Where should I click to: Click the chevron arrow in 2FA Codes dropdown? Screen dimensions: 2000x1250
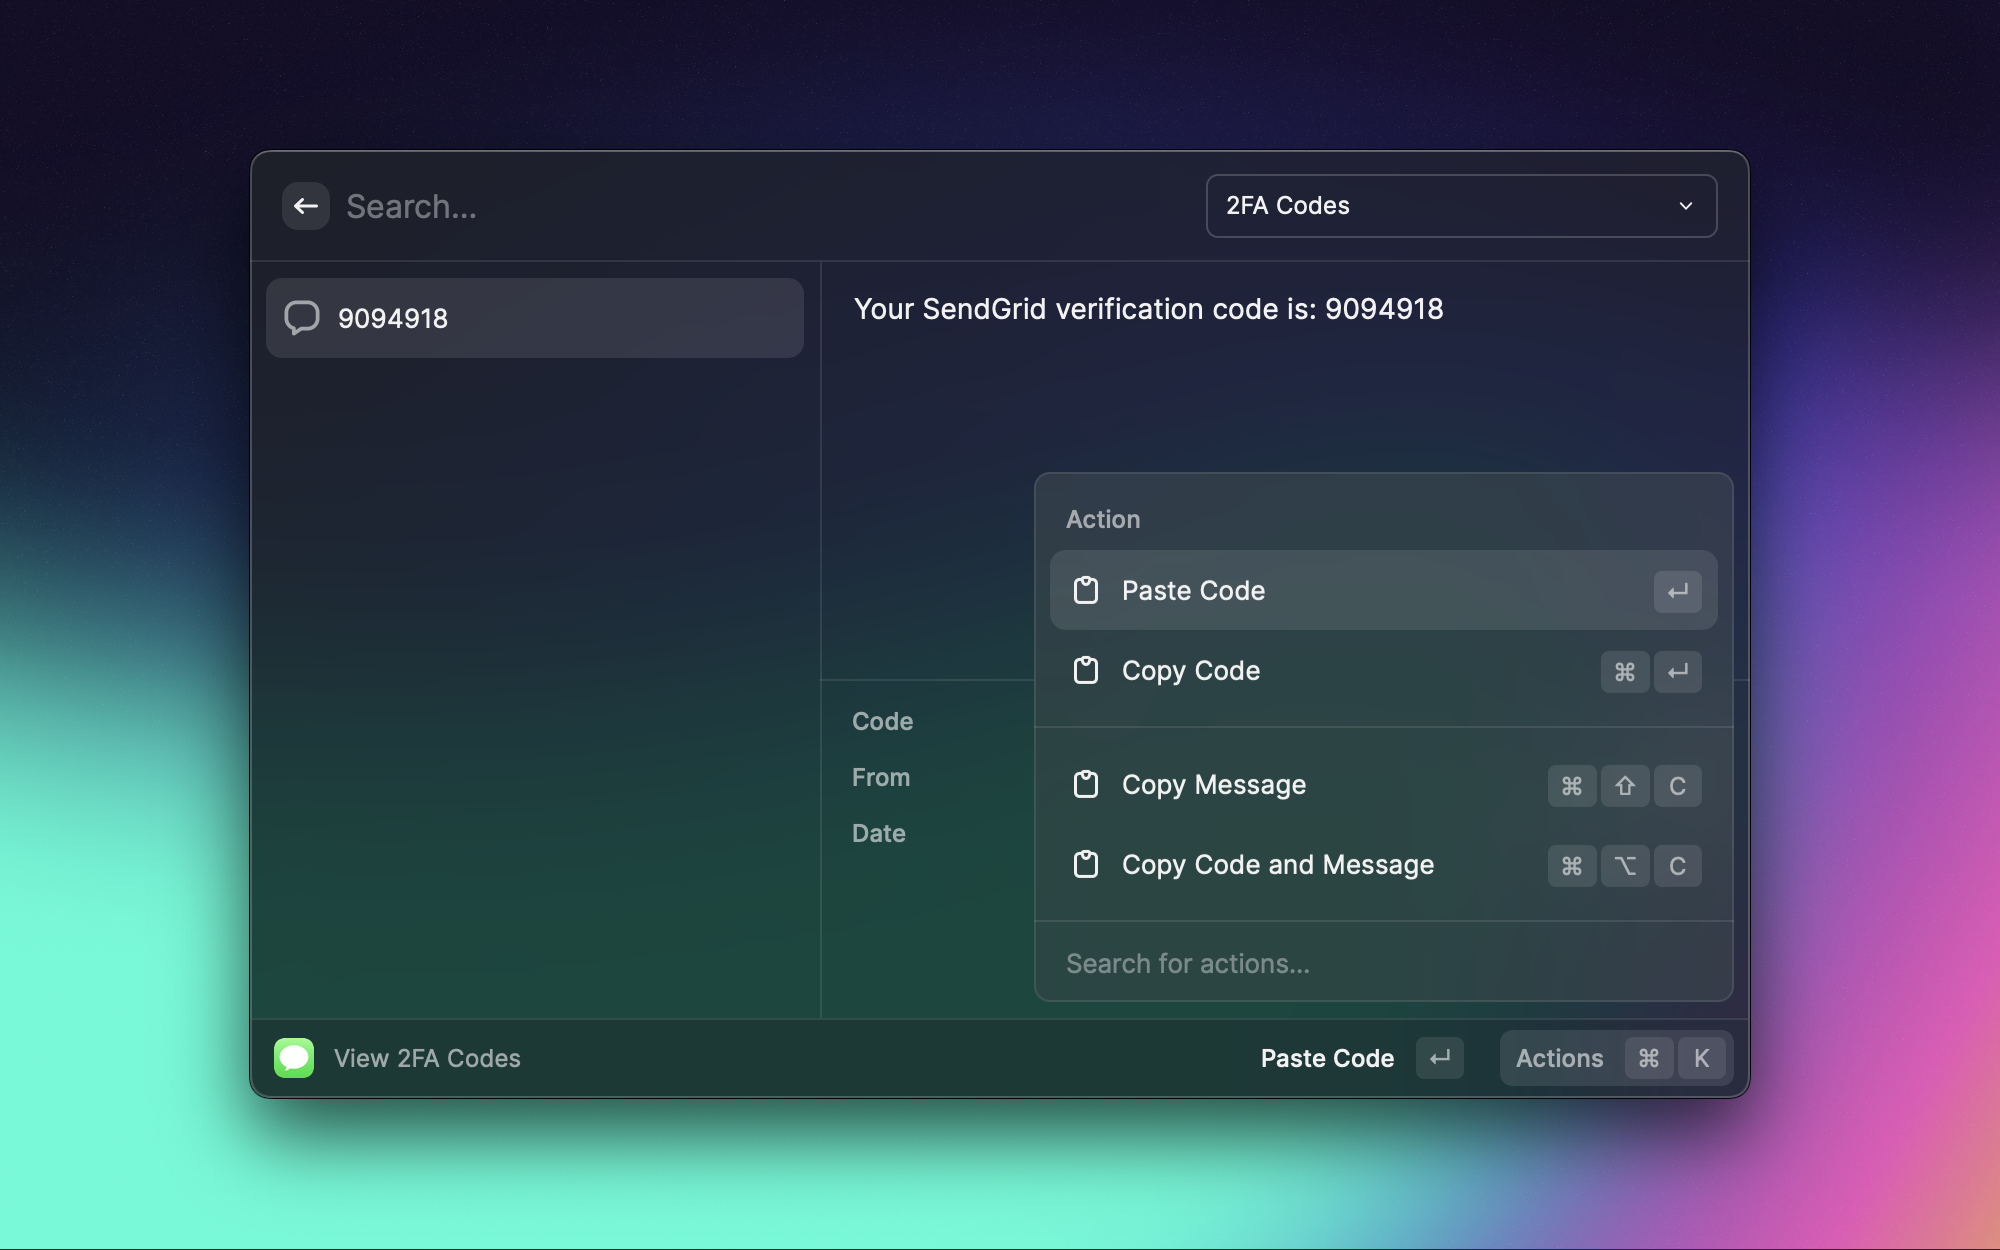coord(1686,206)
